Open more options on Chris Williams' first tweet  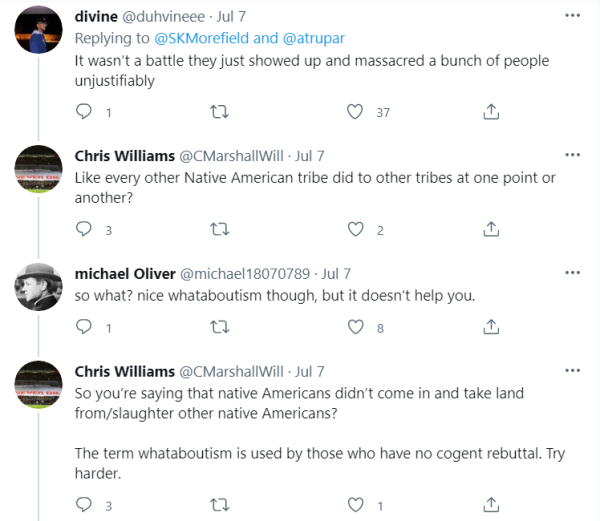(x=572, y=155)
